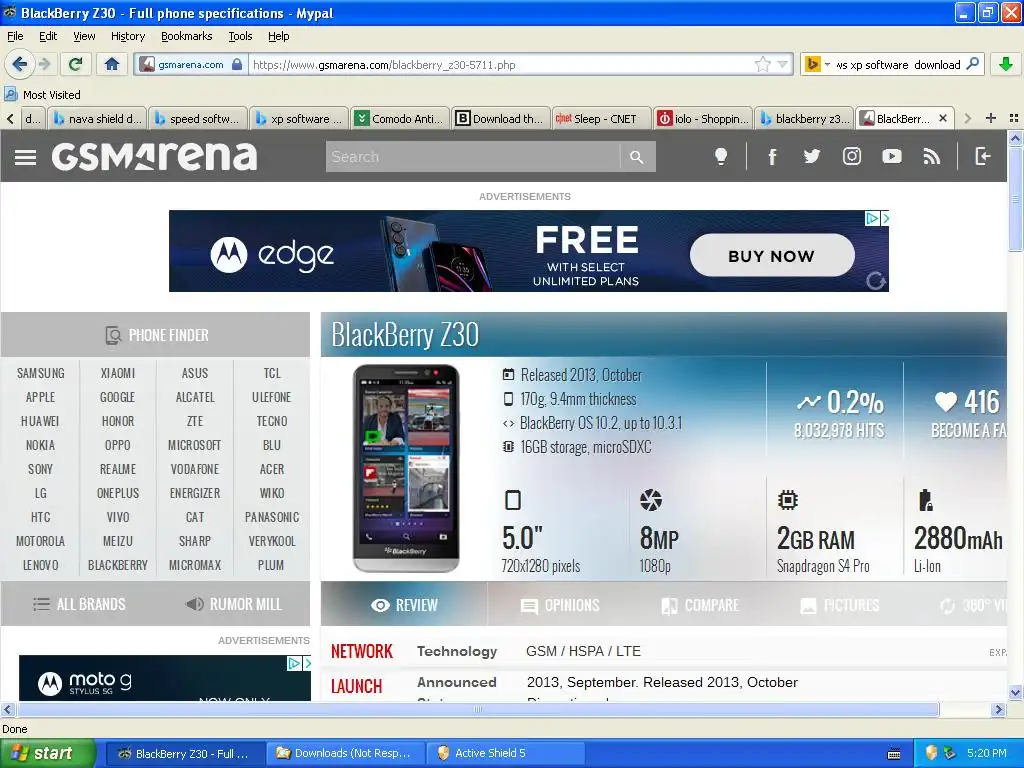
Task: Click the vertical scrollbar down arrow
Action: coord(1015,692)
